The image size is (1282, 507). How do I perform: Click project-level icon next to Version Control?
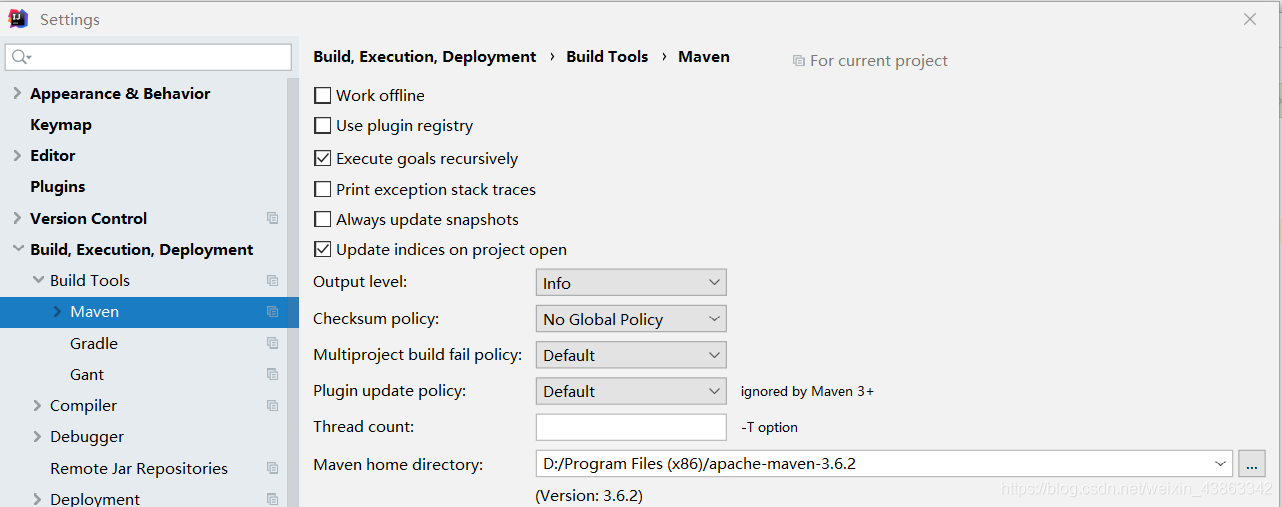pos(272,218)
